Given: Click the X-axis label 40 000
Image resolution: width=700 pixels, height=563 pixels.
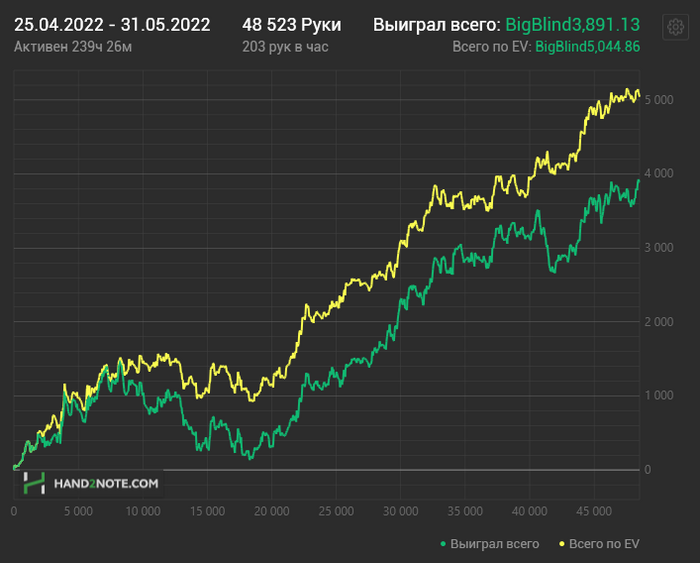Looking at the screenshot, I should [x=529, y=511].
